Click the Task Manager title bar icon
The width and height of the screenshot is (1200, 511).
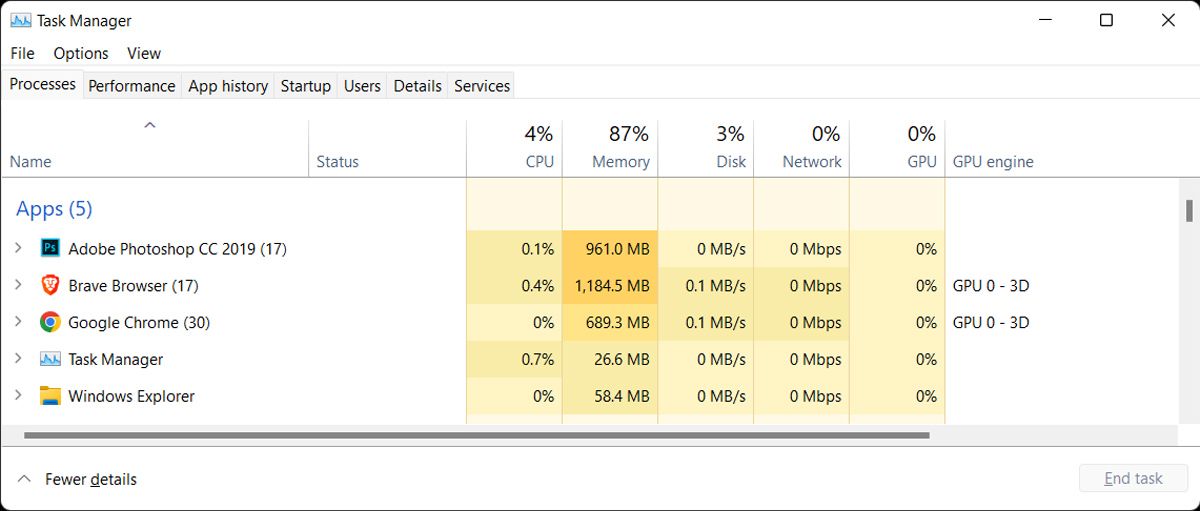pos(20,20)
